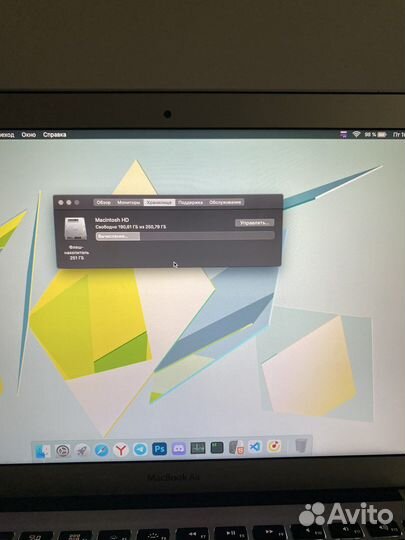Click the 251 ГБ flash storage label

point(76,258)
